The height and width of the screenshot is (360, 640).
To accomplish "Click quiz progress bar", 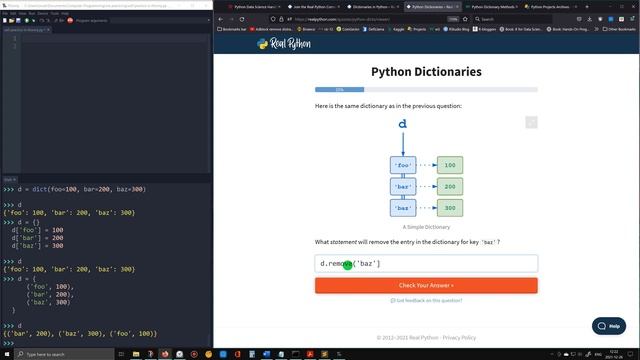I will tap(426, 89).
